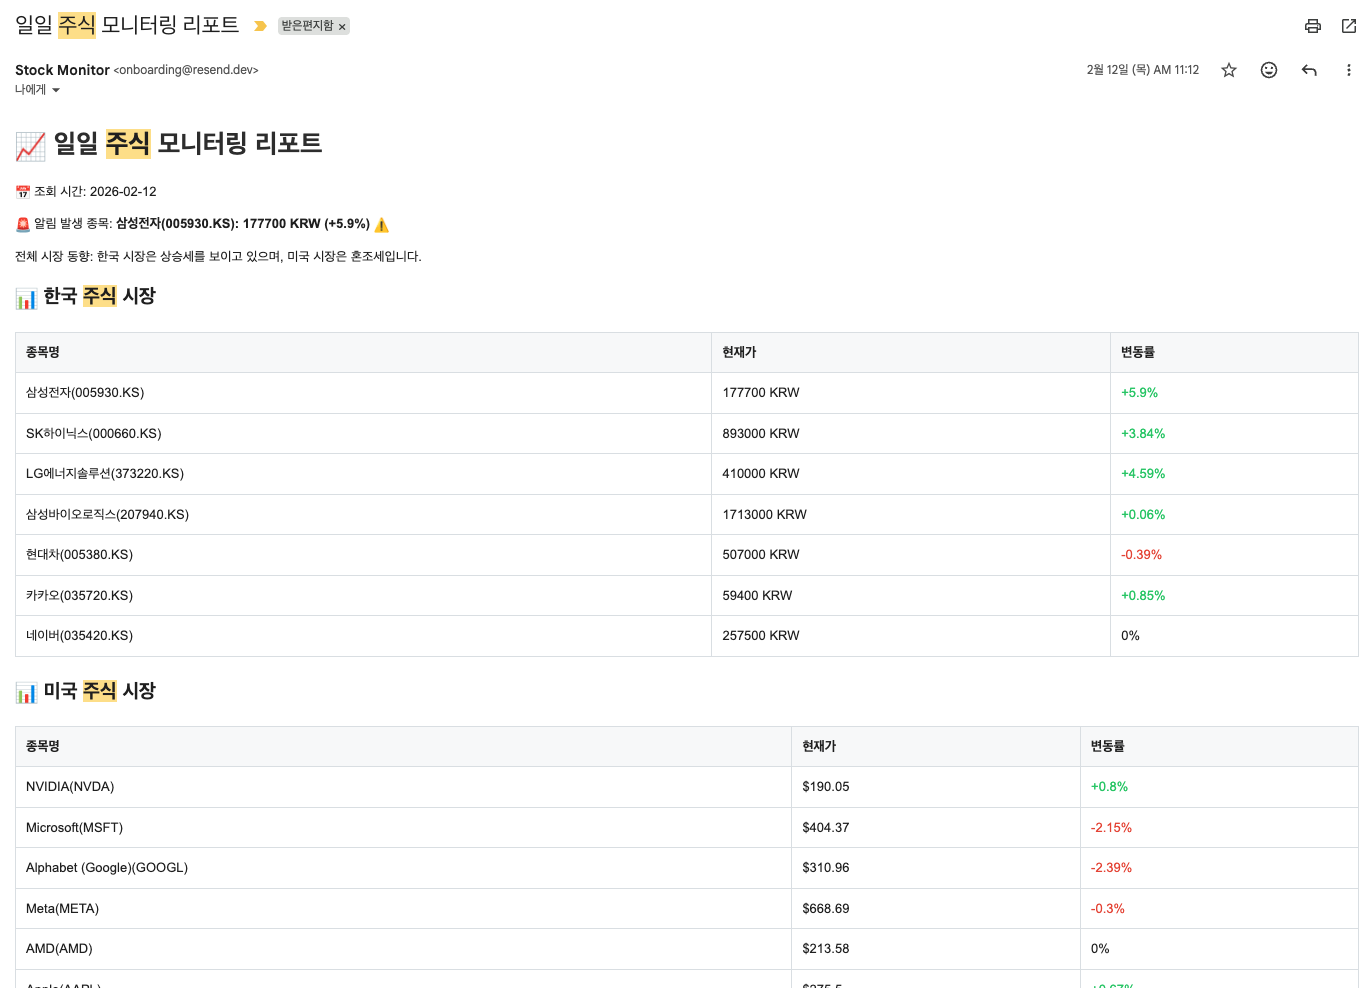The height and width of the screenshot is (988, 1369).
Task: Click the 한국 주식 시장 section heading
Action: (86, 296)
